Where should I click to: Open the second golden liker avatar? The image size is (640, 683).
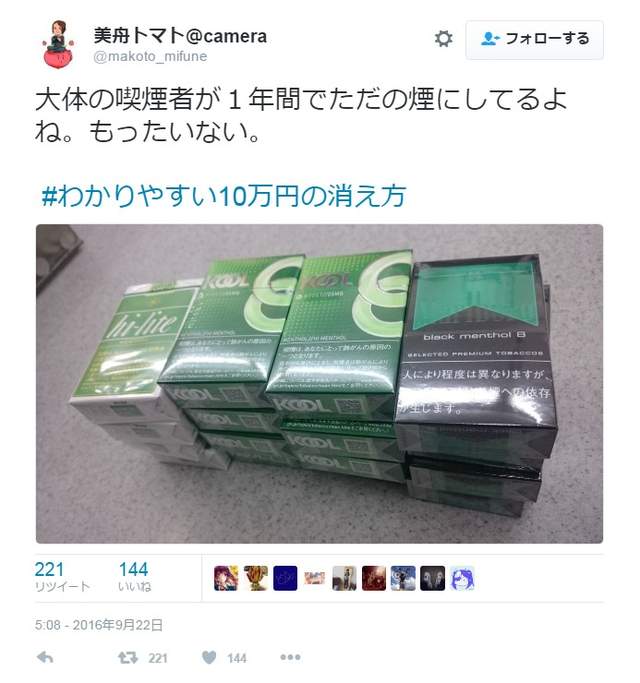256,578
